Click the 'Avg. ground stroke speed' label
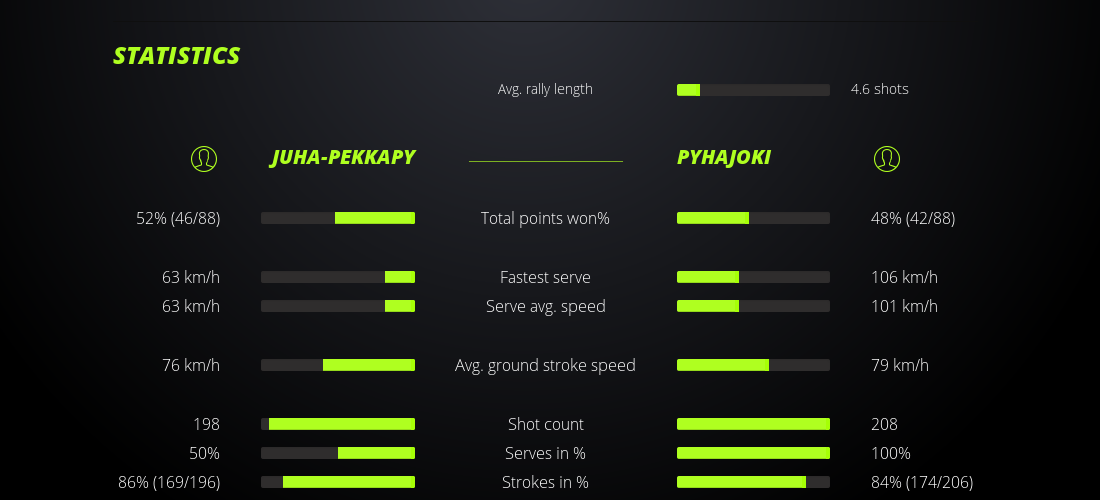This screenshot has width=1100, height=500. pos(545,365)
